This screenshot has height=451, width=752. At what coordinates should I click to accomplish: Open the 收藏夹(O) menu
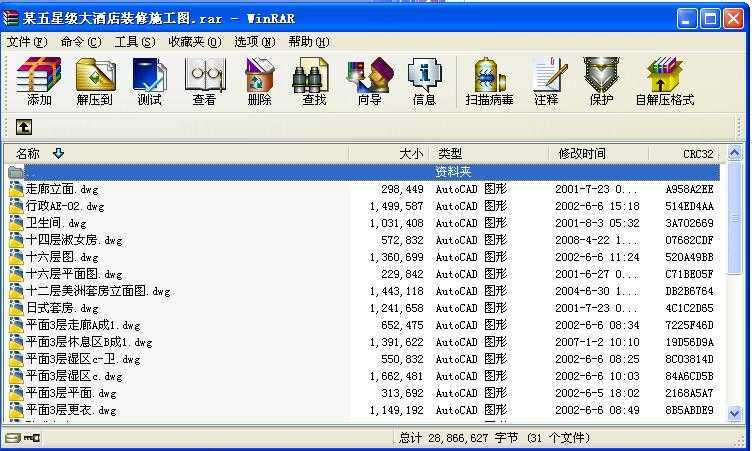(195, 42)
